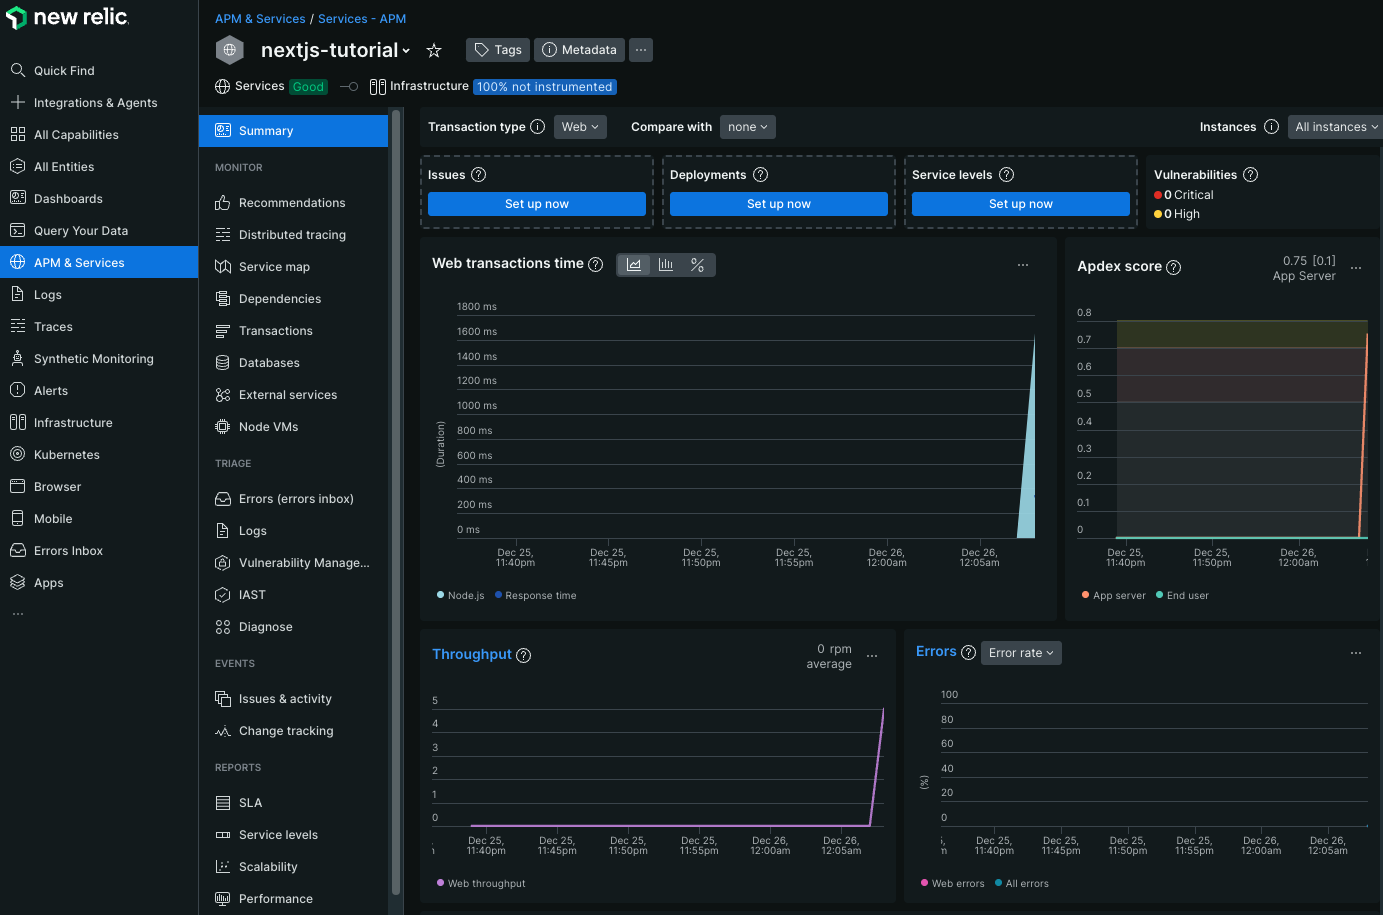This screenshot has height=915, width=1383.
Task: Click the Errors Inbox tray icon
Action: [17, 550]
